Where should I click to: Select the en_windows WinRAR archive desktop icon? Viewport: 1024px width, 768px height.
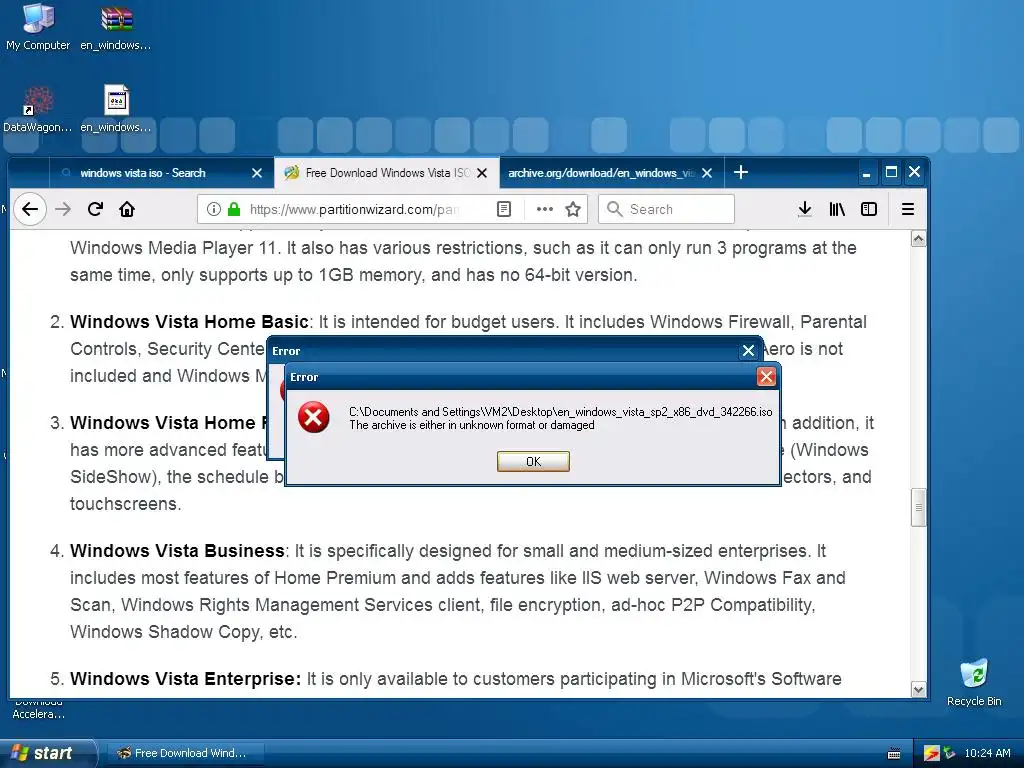click(x=116, y=27)
